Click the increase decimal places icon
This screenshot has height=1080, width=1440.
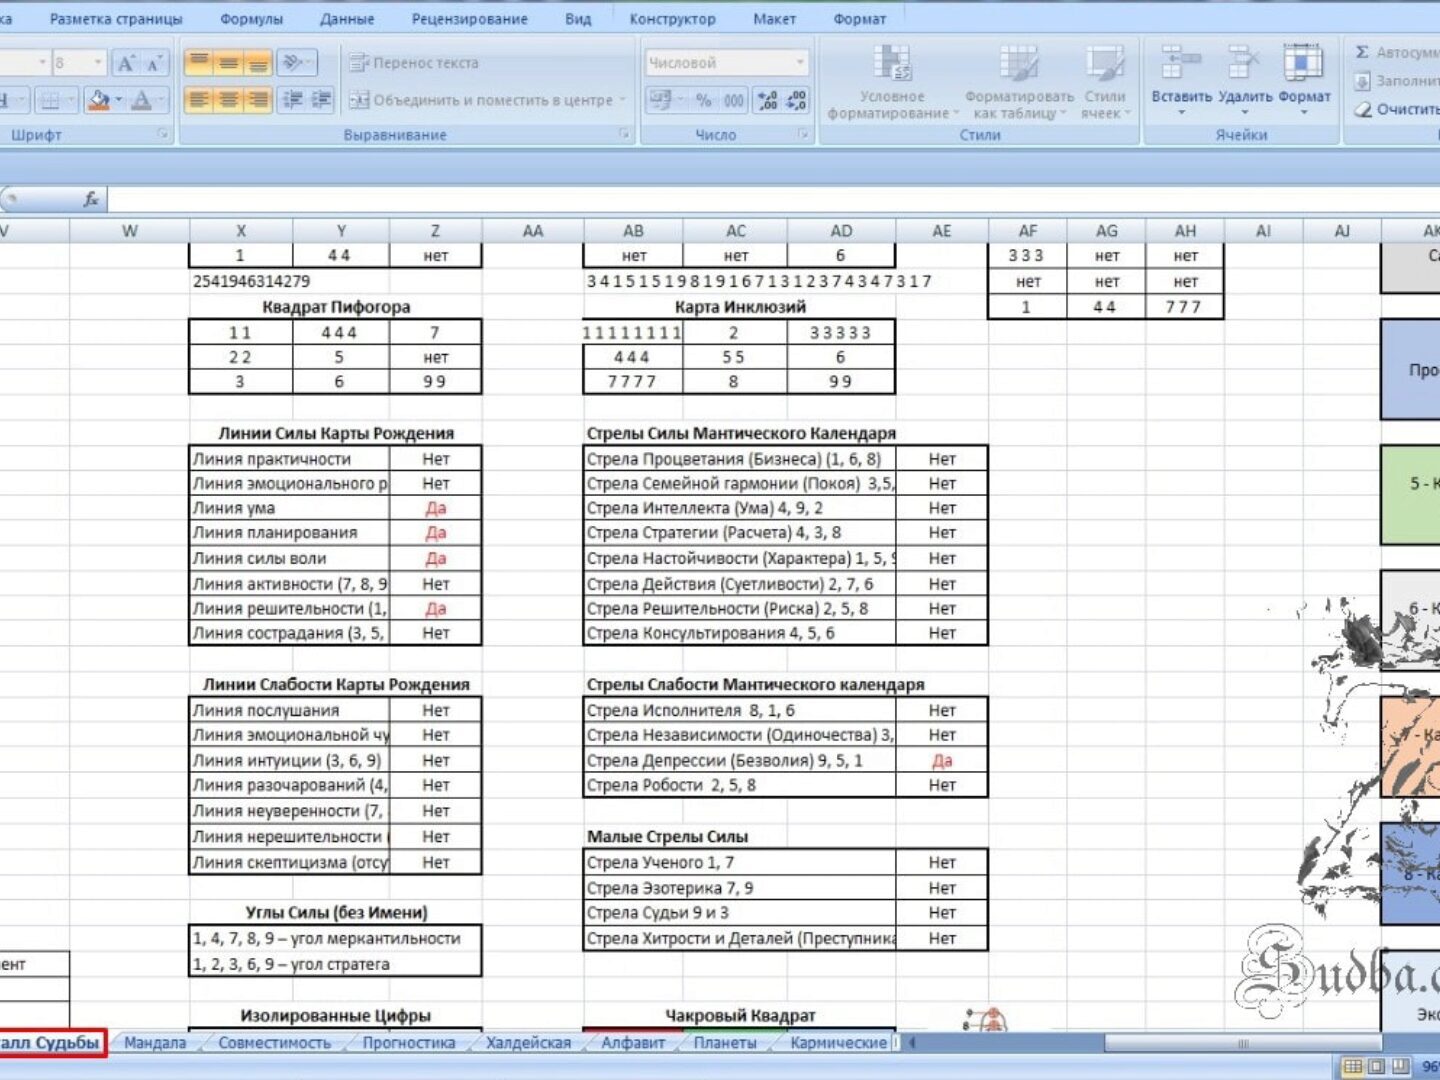pyautogui.click(x=767, y=100)
